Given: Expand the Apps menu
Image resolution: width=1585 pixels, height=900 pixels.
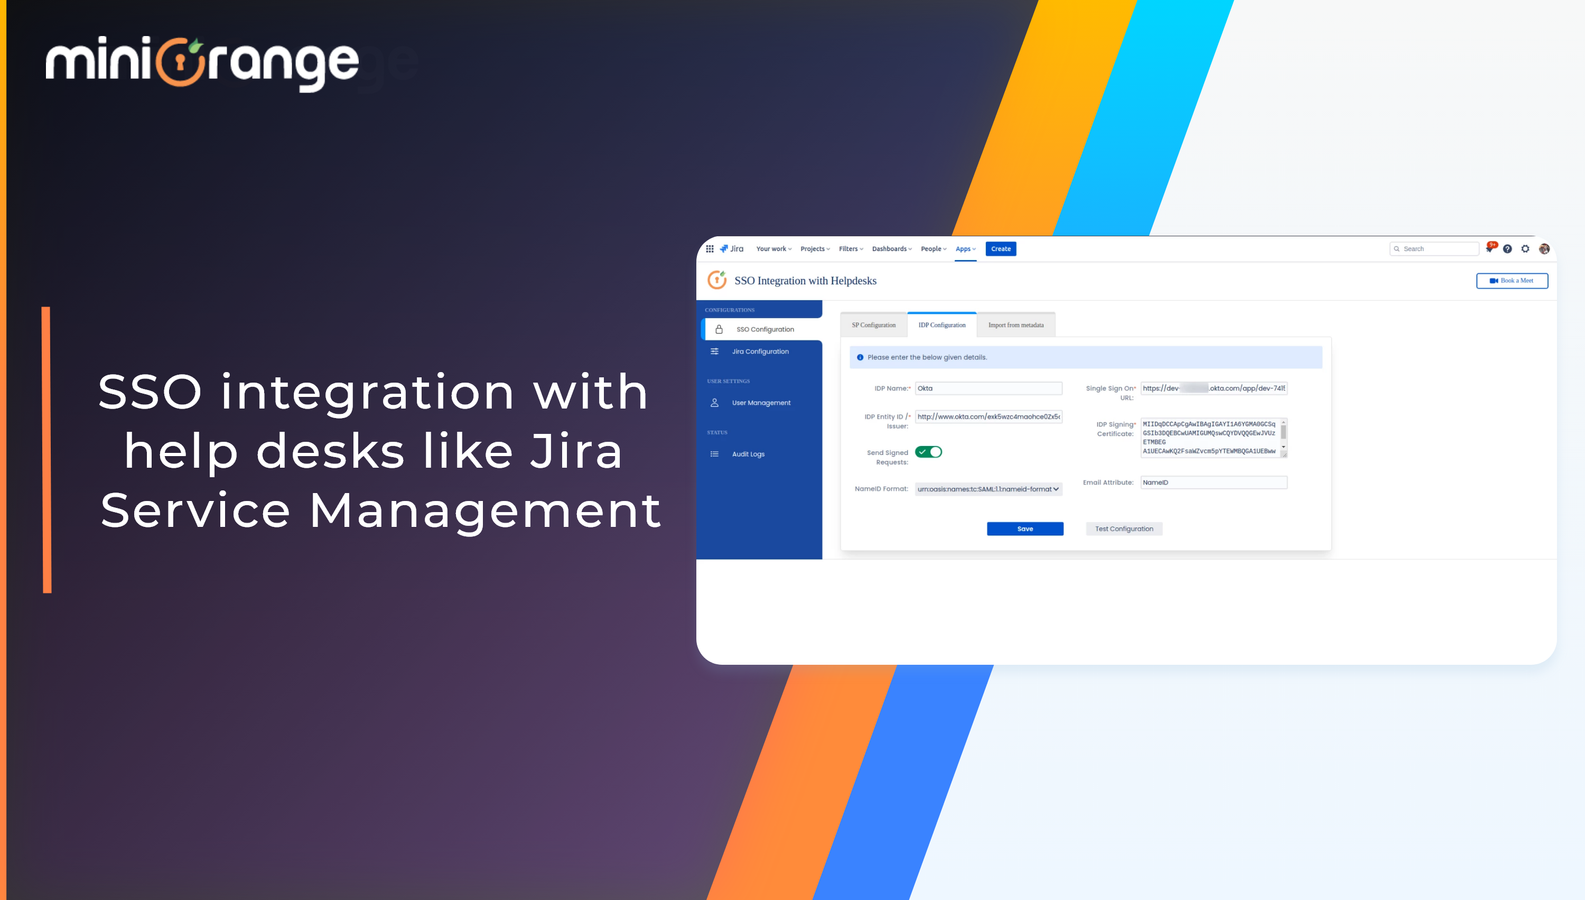Looking at the screenshot, I should [965, 249].
